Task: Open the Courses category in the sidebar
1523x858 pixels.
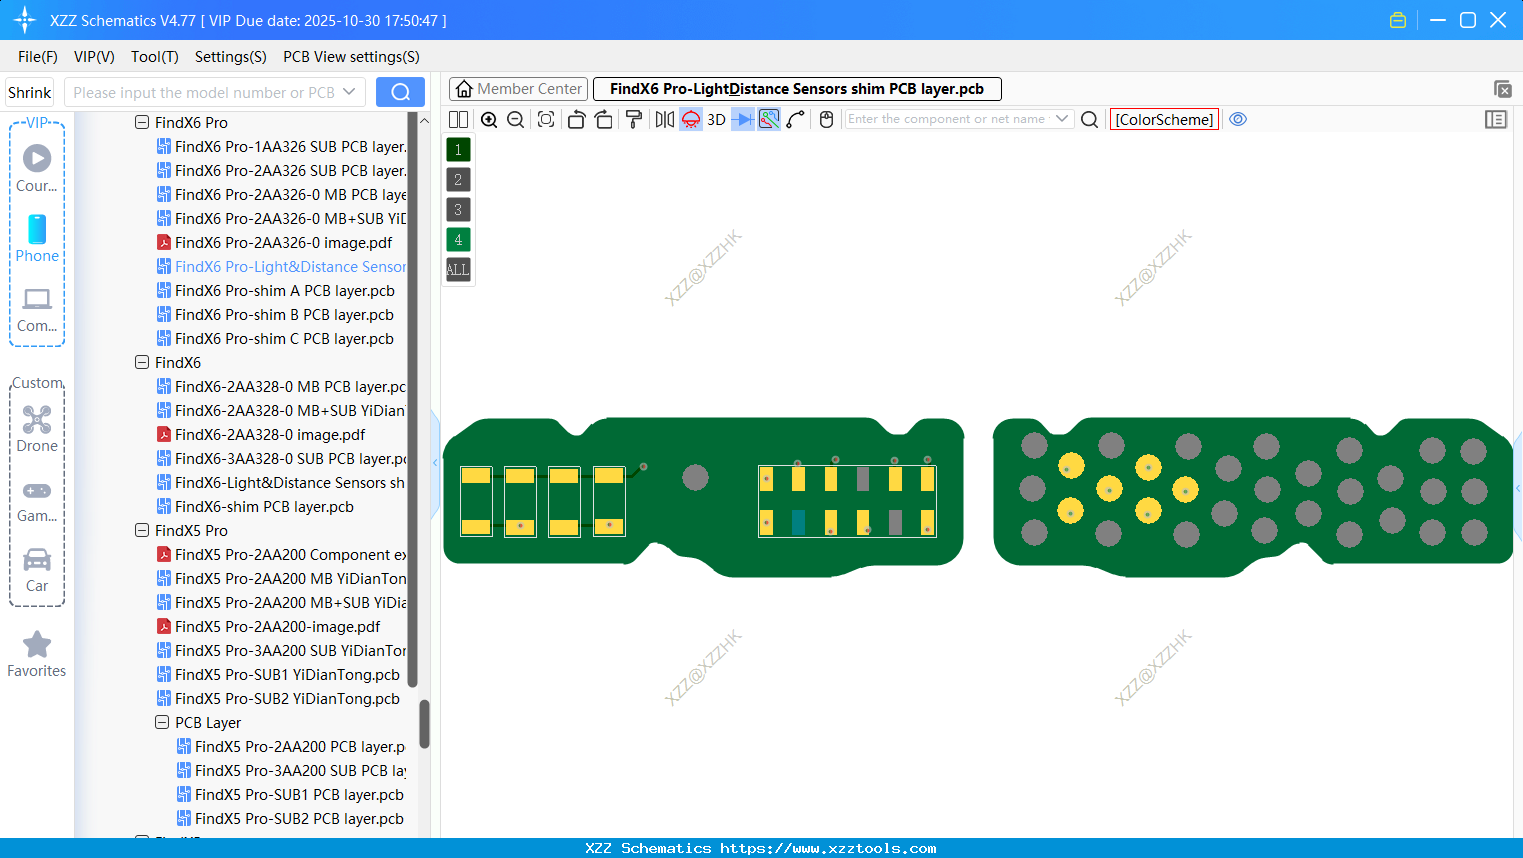Action: [x=37, y=168]
